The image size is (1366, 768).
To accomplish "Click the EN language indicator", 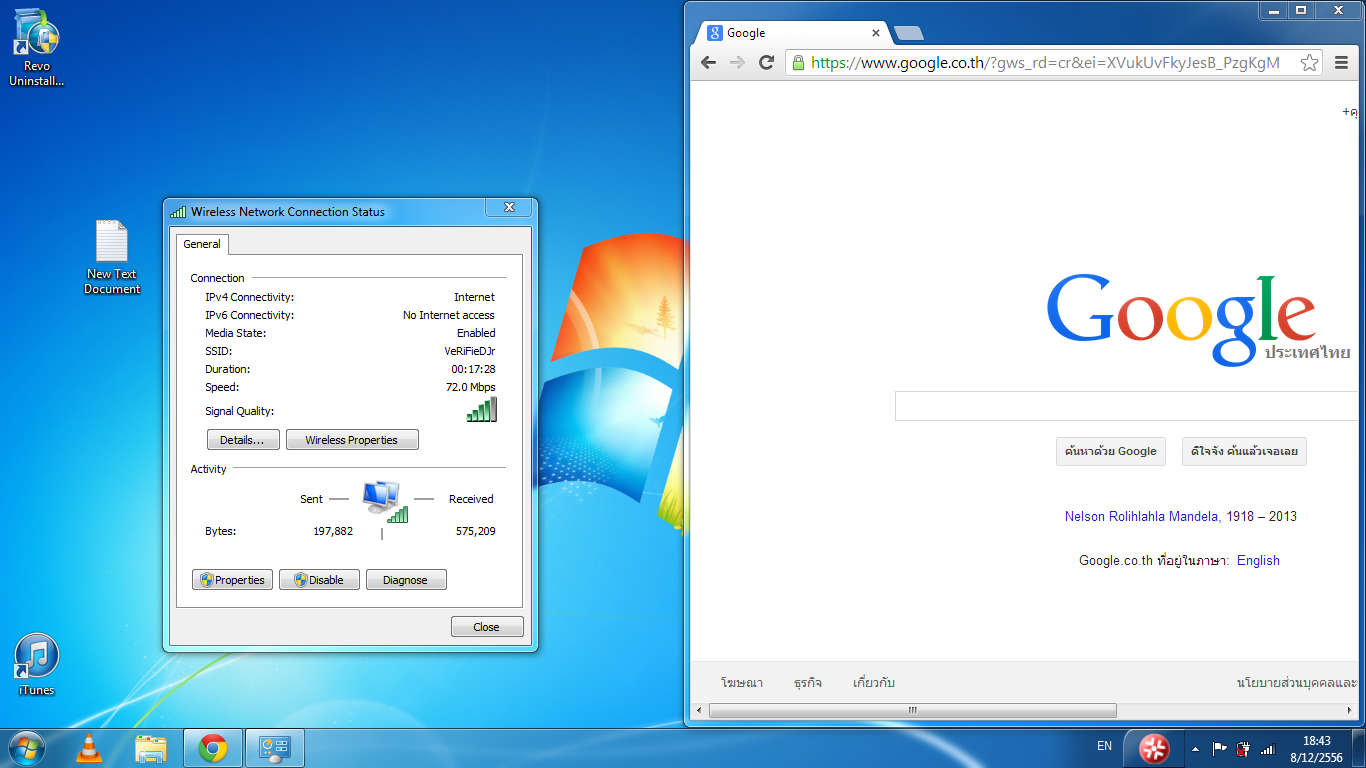I will 1104,746.
